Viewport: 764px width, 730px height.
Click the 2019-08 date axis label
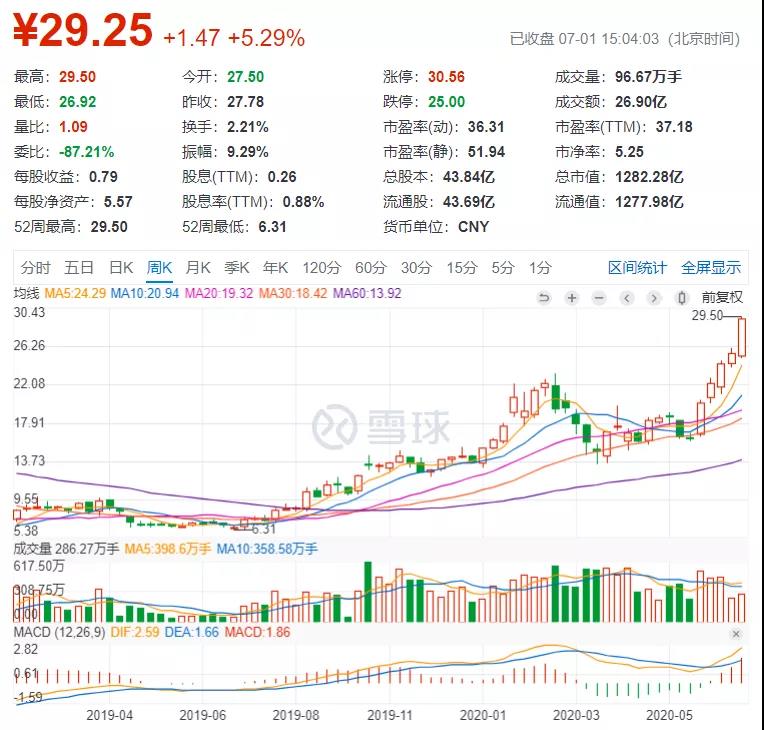tap(296, 715)
